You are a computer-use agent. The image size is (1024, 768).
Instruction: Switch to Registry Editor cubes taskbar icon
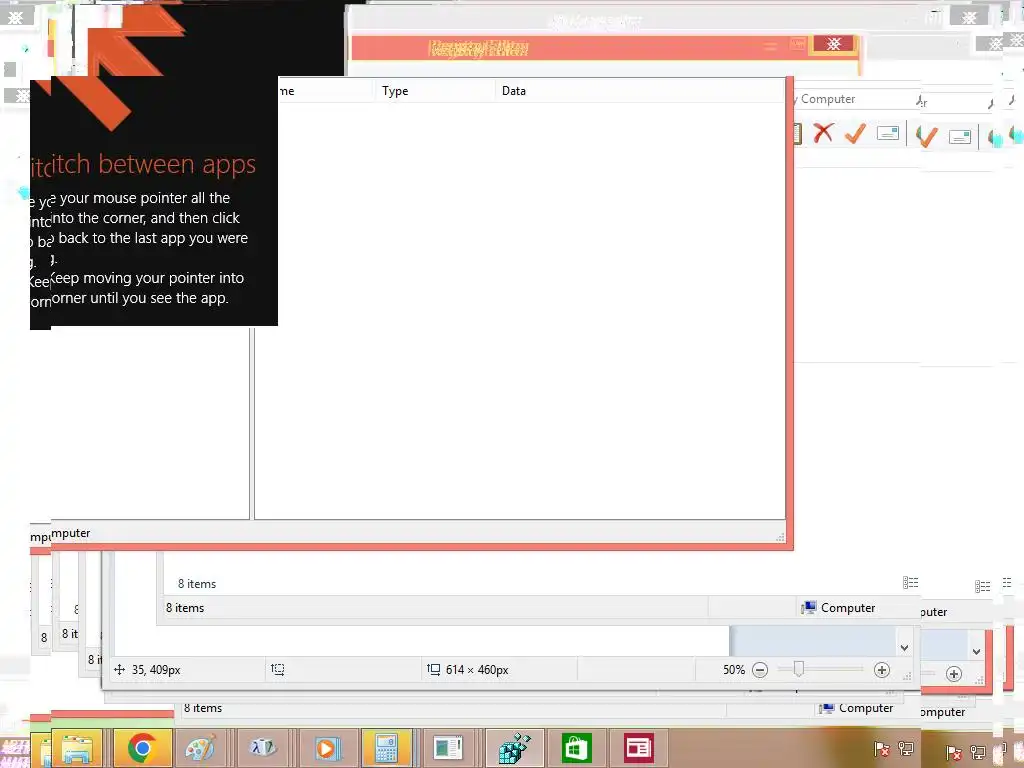click(515, 748)
